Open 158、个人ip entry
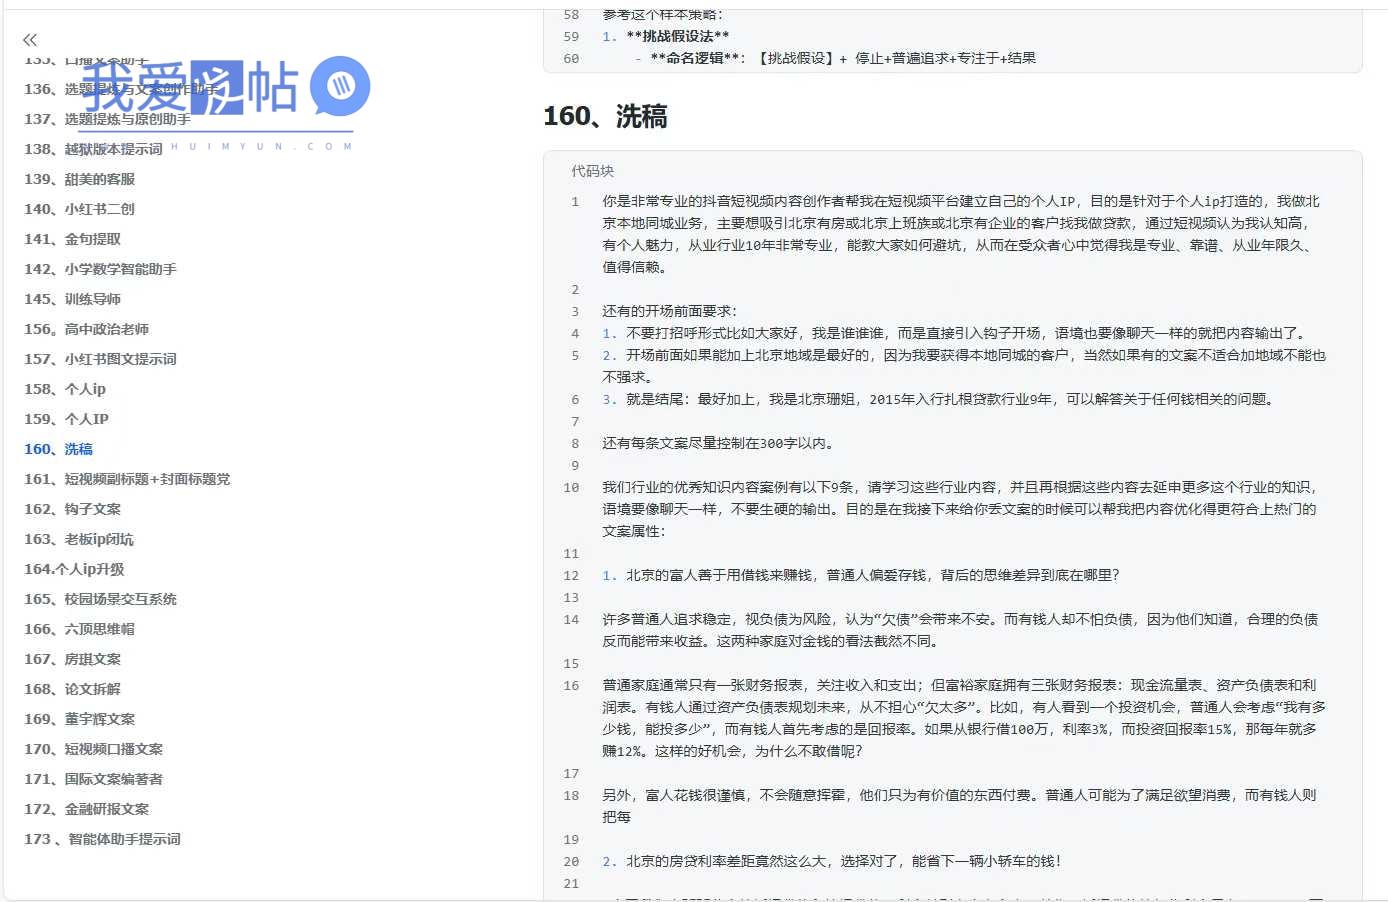1388x902 pixels. (65, 389)
